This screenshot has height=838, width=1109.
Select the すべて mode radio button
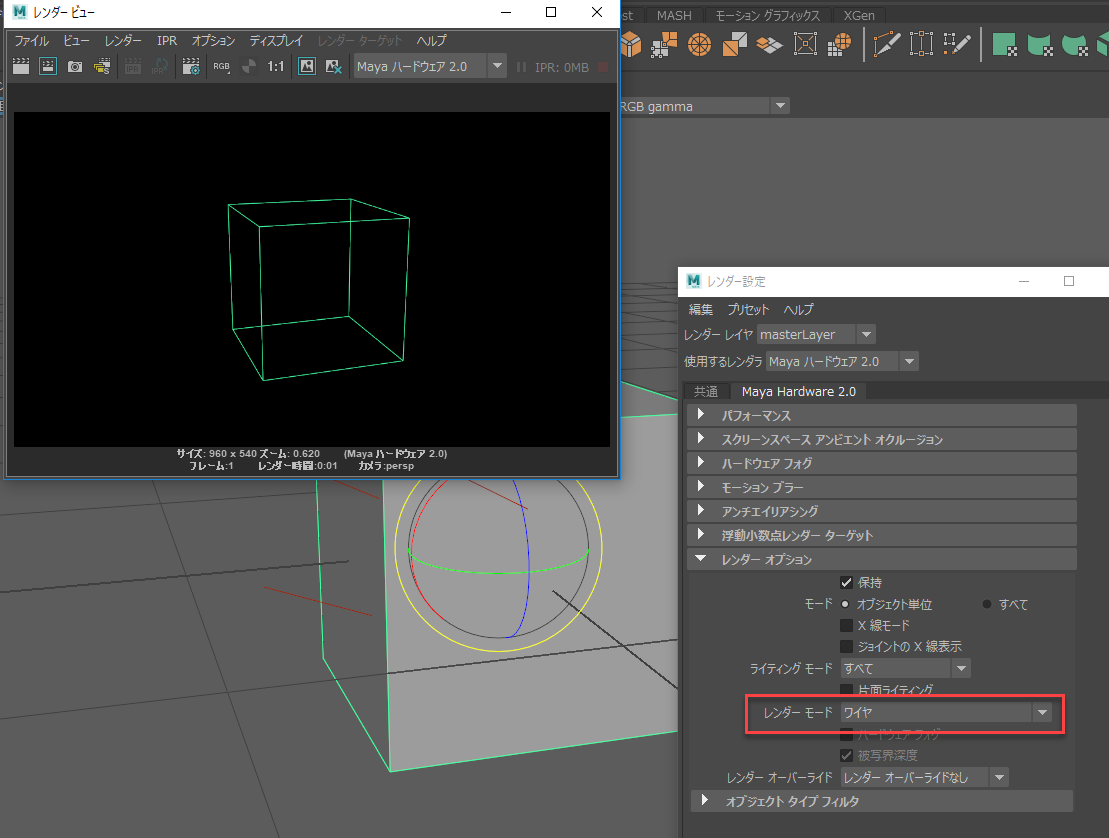tap(987, 604)
